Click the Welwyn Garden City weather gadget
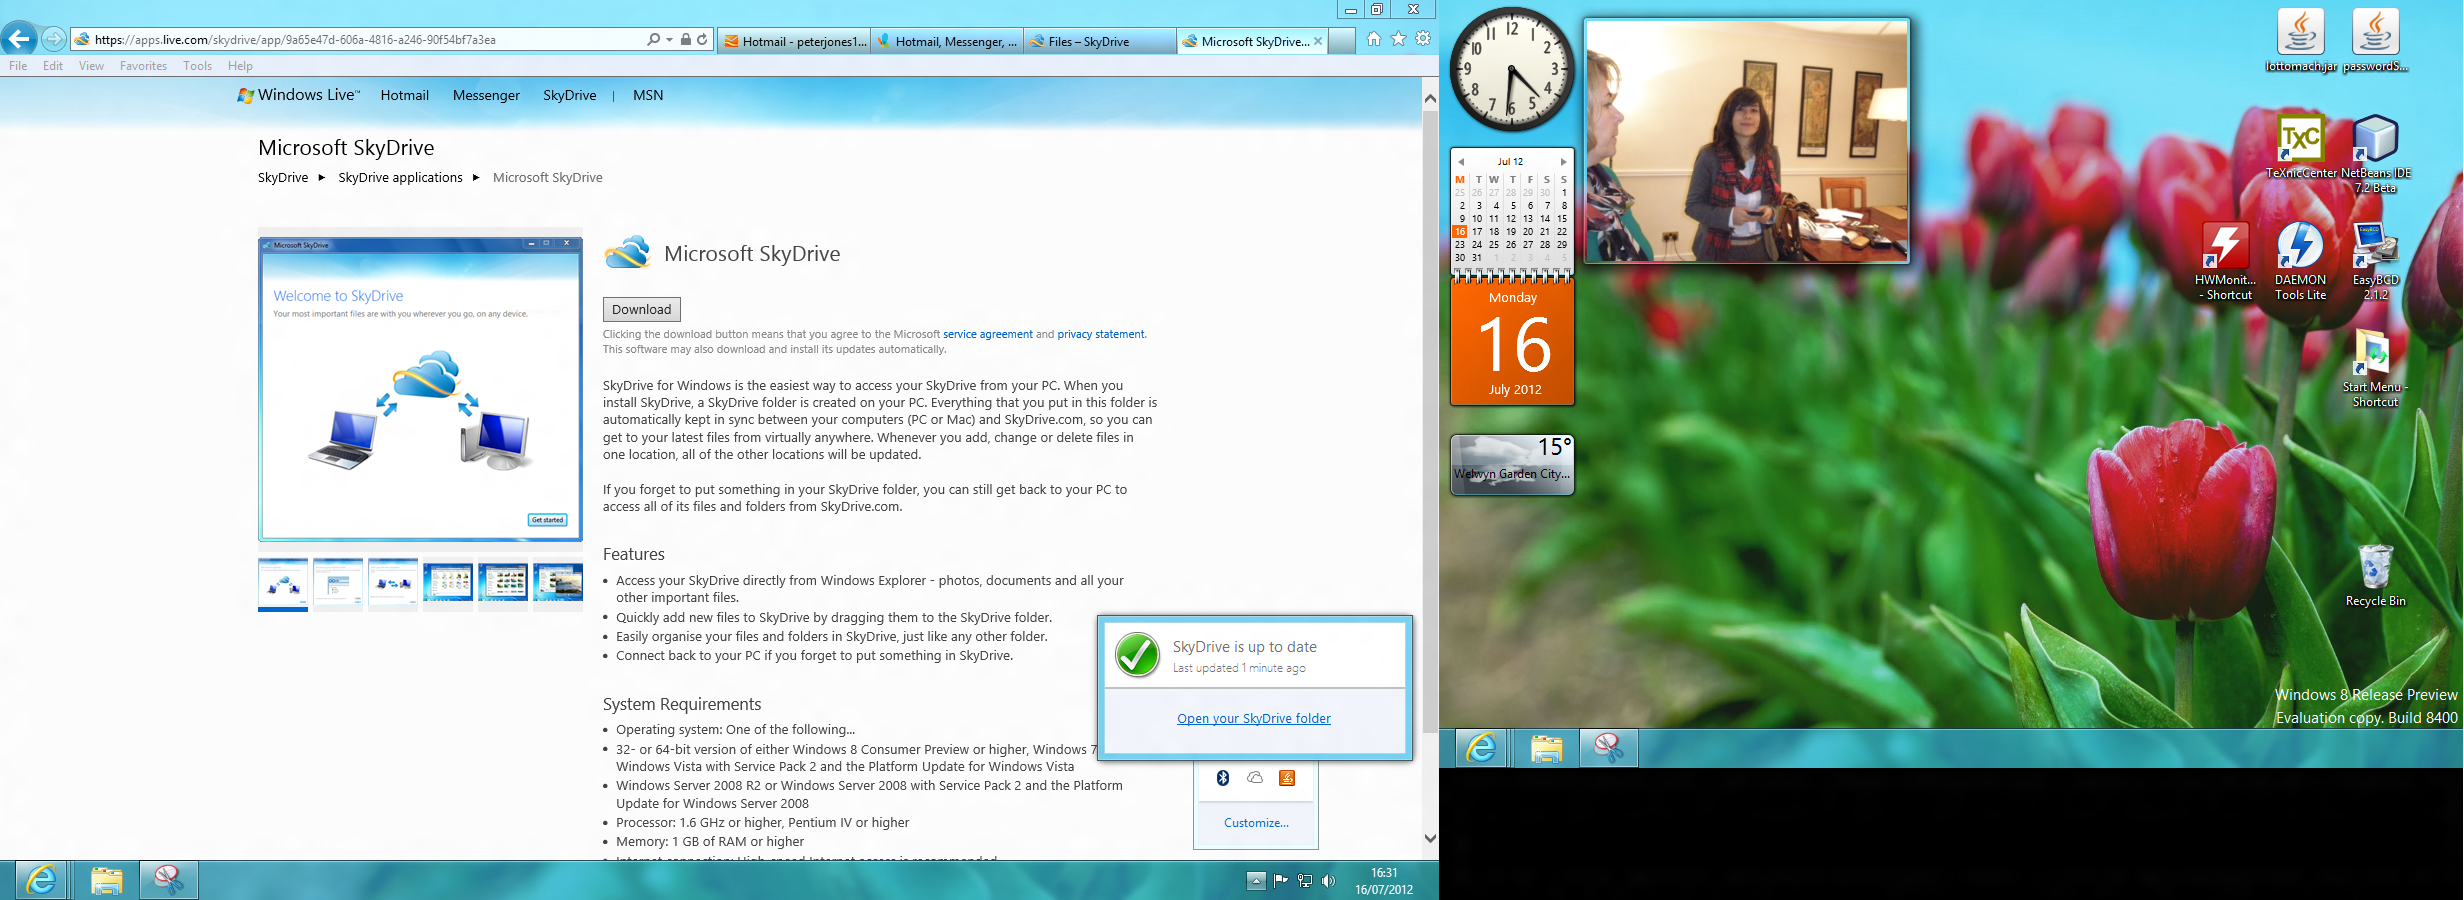The height and width of the screenshot is (900, 2464). tap(1512, 464)
